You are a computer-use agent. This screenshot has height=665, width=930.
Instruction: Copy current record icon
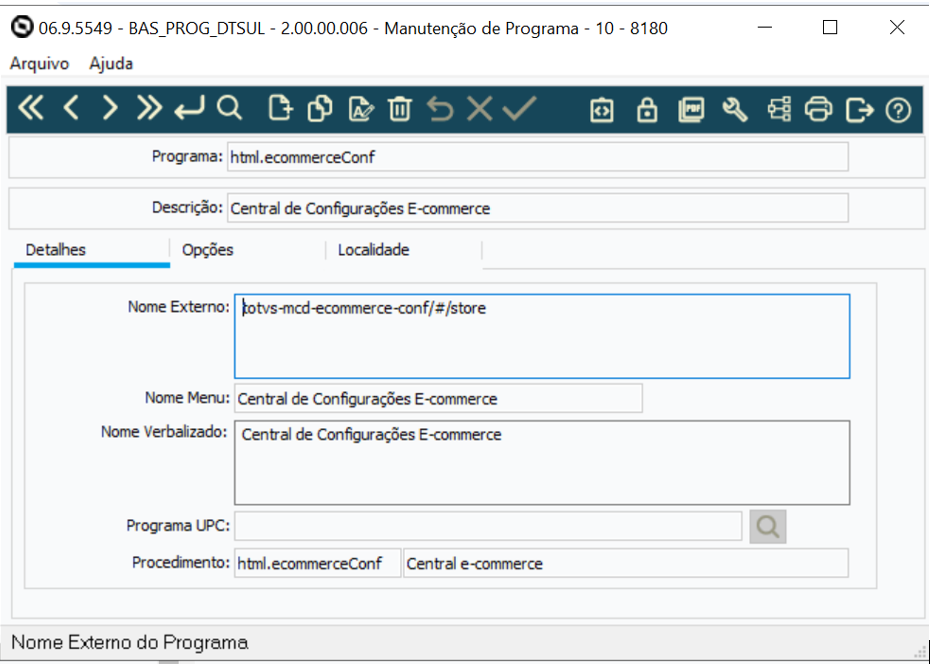click(320, 109)
